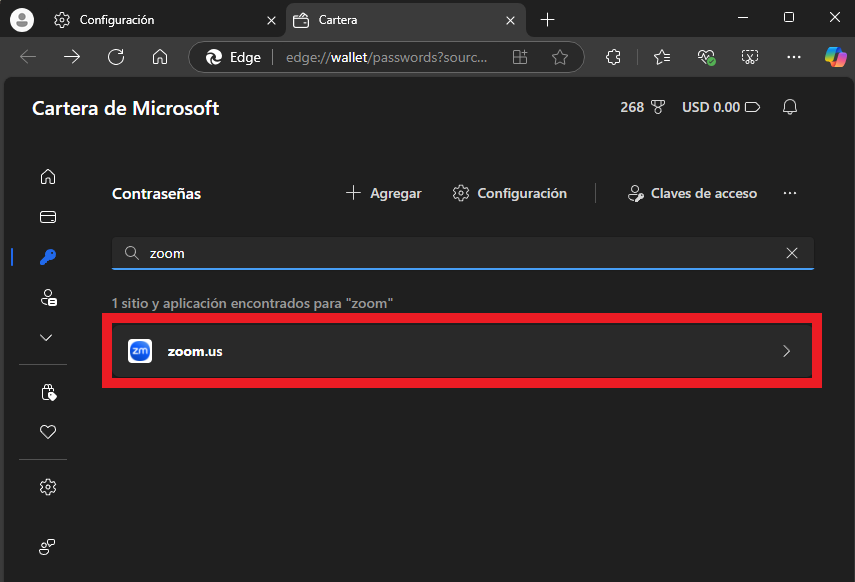Reload the wallet page
The height and width of the screenshot is (582, 855).
116,57
